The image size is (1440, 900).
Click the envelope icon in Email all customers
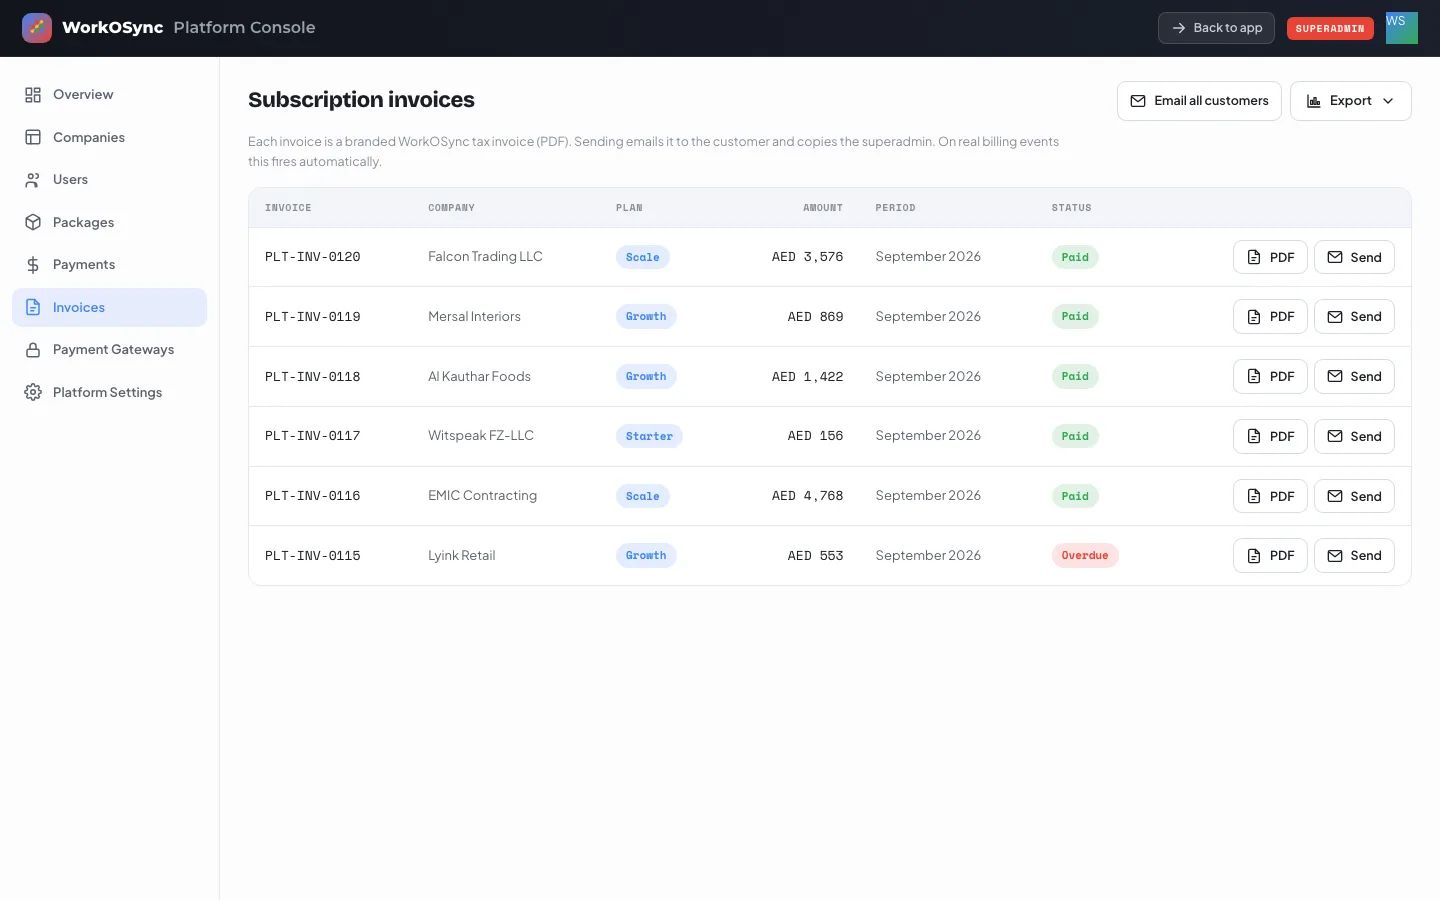1138,101
